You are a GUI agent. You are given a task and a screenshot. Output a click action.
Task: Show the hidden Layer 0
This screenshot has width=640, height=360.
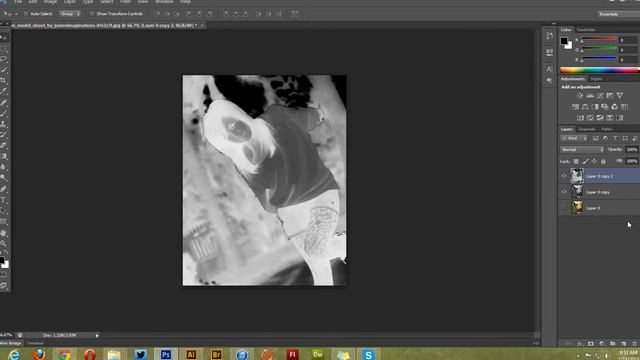[x=564, y=208]
